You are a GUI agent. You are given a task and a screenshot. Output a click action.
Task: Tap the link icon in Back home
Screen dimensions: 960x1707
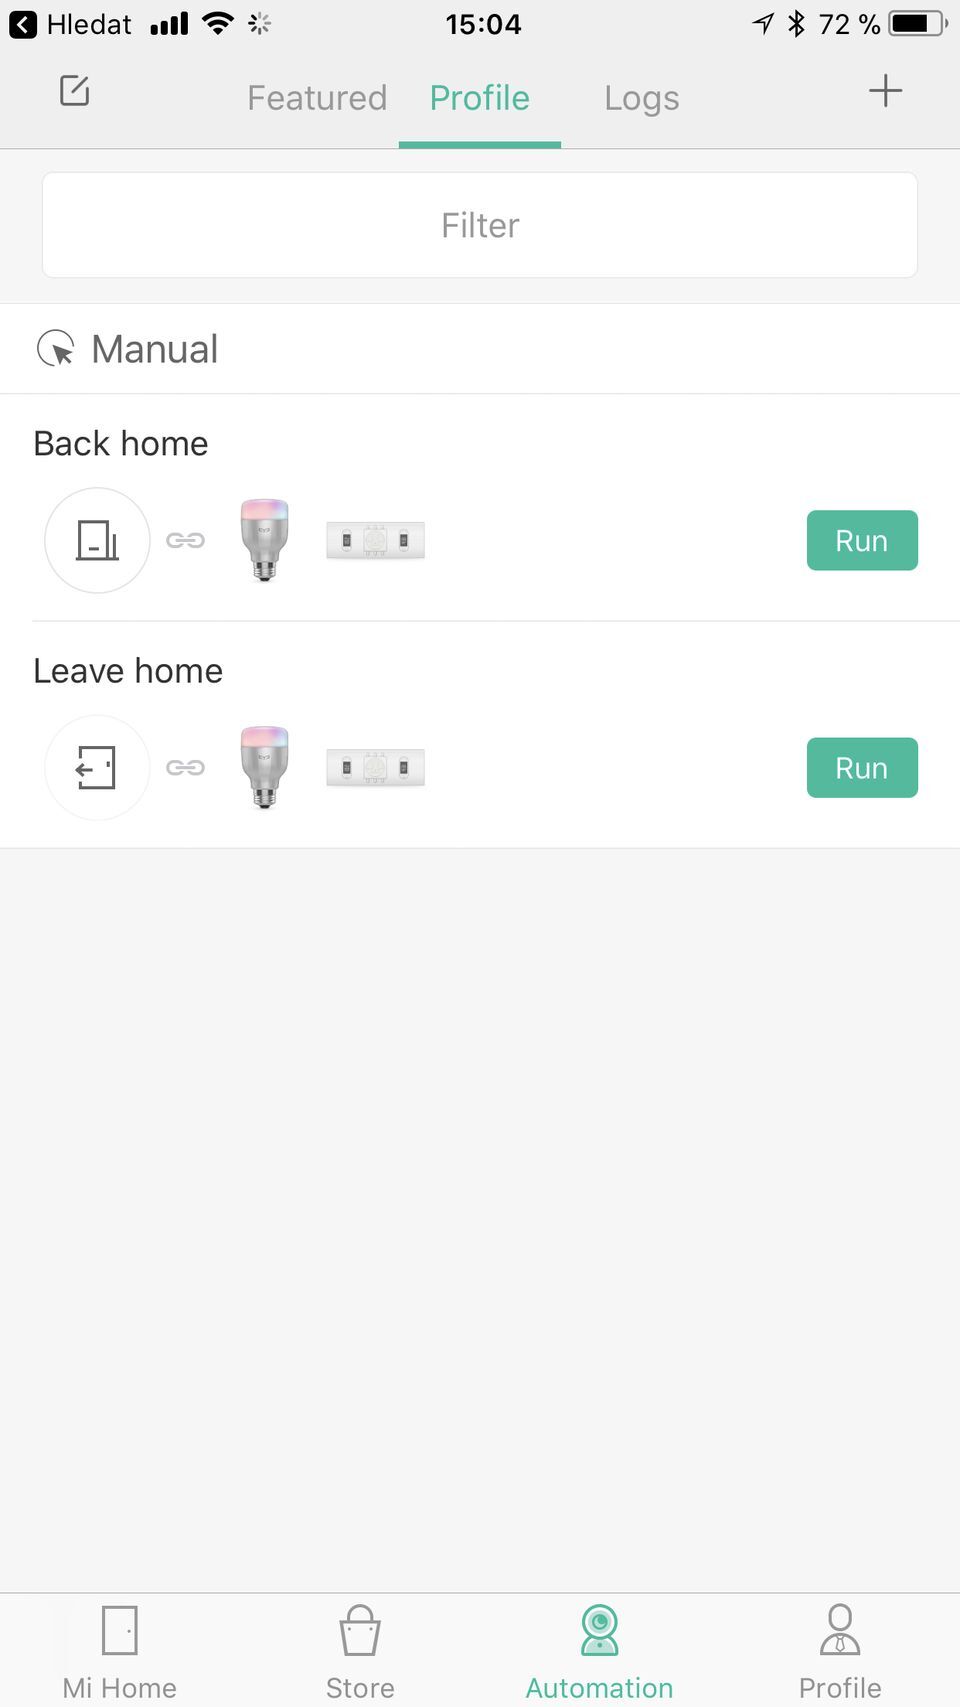(185, 540)
